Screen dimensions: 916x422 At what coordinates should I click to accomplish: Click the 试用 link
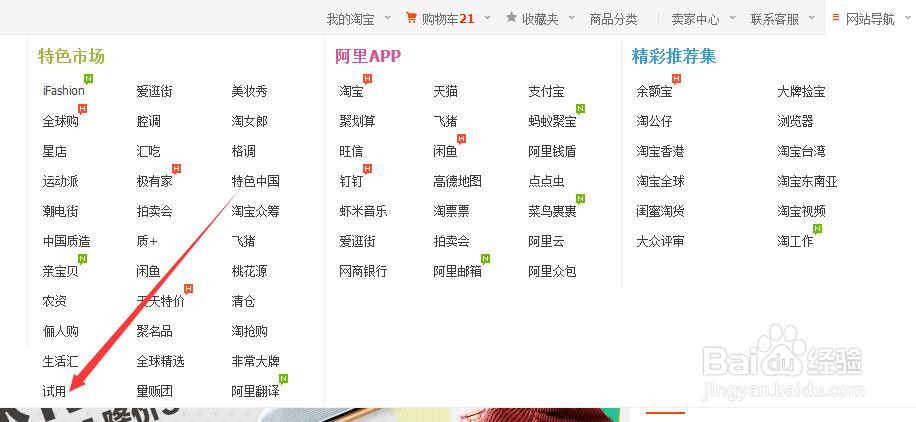(54, 392)
